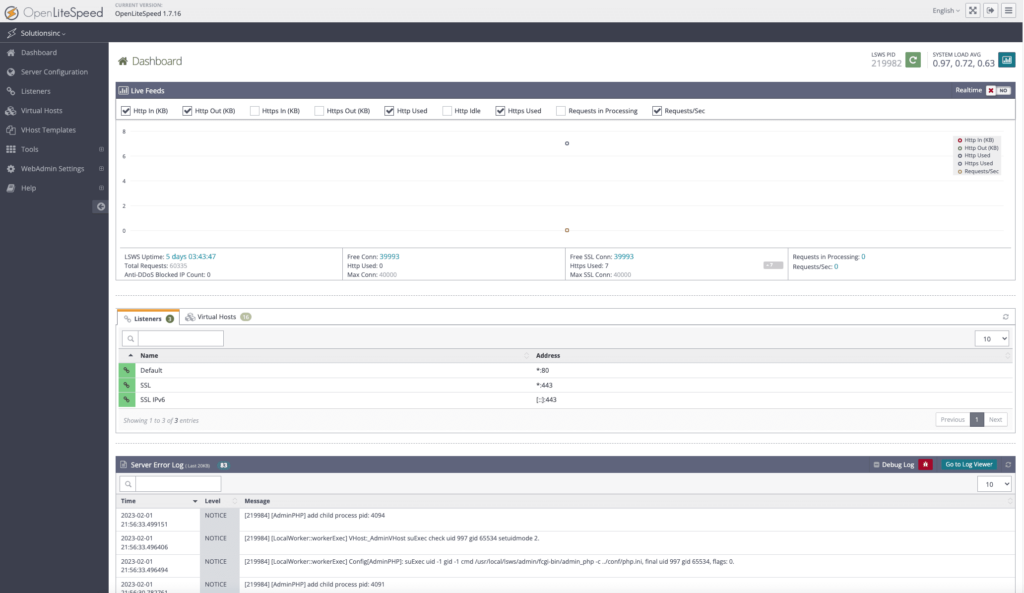Viewport: 1024px width, 593px height.
Task: Collapse the sidebar with the arrow button
Action: point(101,206)
